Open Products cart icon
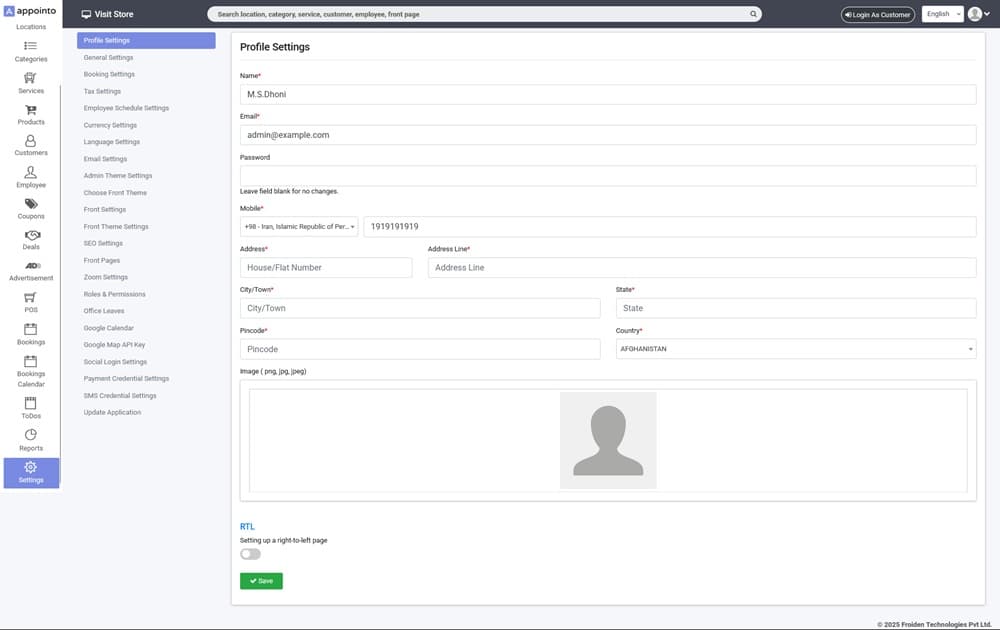 pyautogui.click(x=30, y=110)
